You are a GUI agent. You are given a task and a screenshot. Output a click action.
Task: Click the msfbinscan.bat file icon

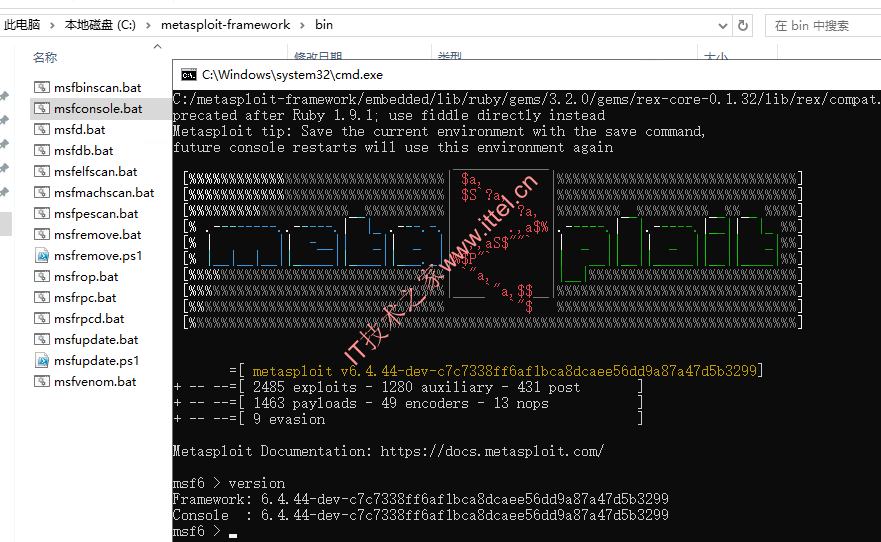click(42, 87)
